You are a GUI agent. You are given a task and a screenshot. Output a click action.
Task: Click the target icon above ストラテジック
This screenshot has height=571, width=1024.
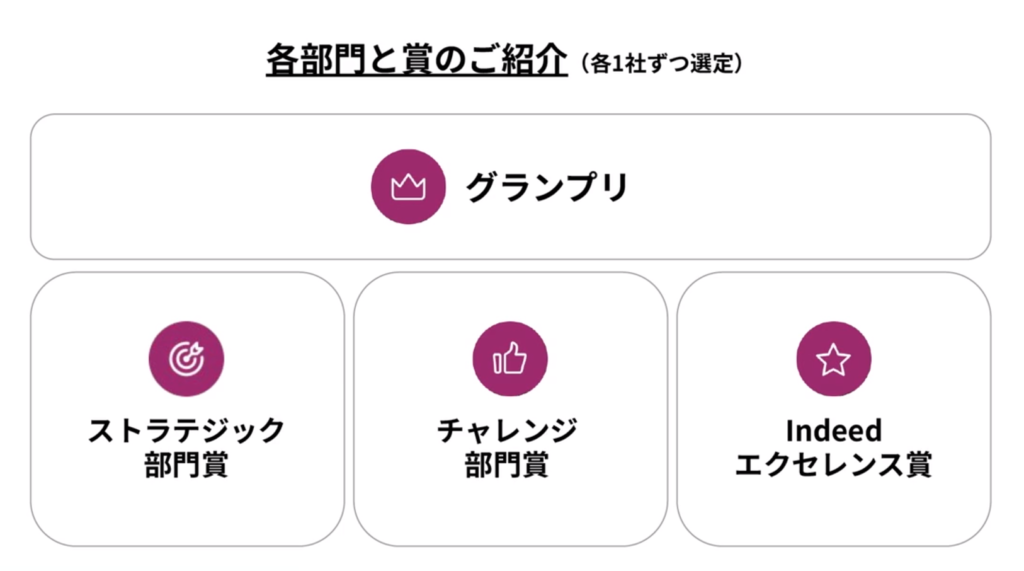(186, 359)
